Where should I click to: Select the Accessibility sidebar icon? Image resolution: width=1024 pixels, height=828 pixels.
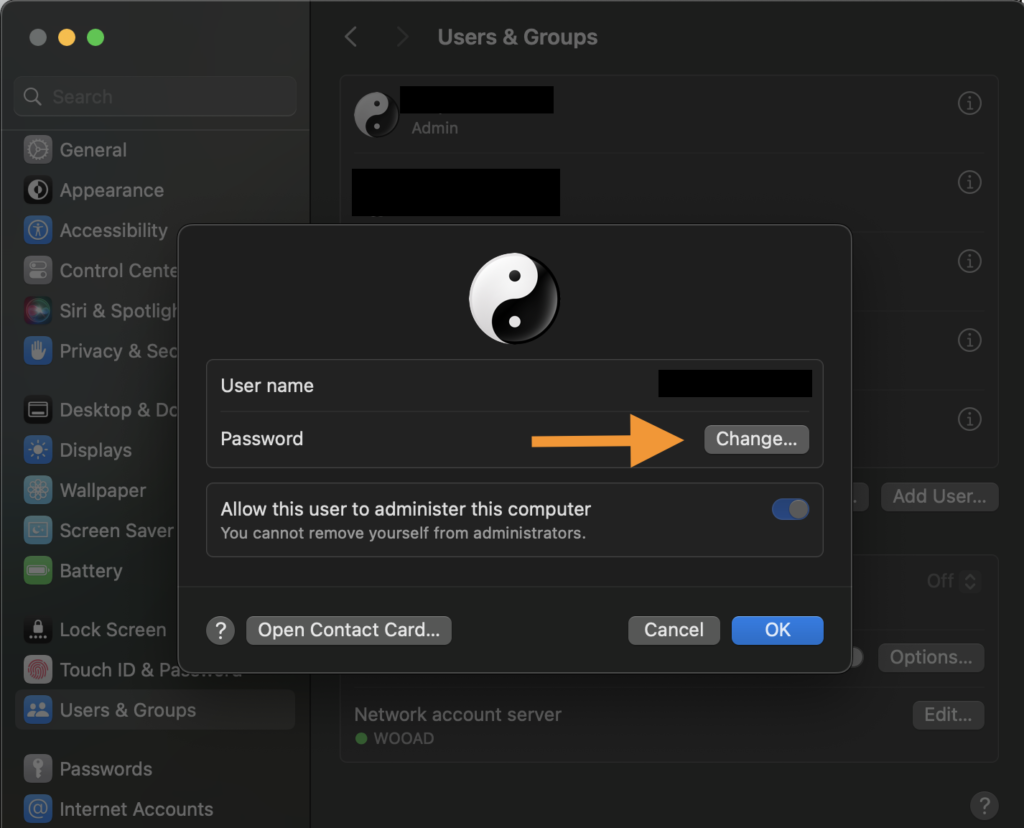point(38,230)
